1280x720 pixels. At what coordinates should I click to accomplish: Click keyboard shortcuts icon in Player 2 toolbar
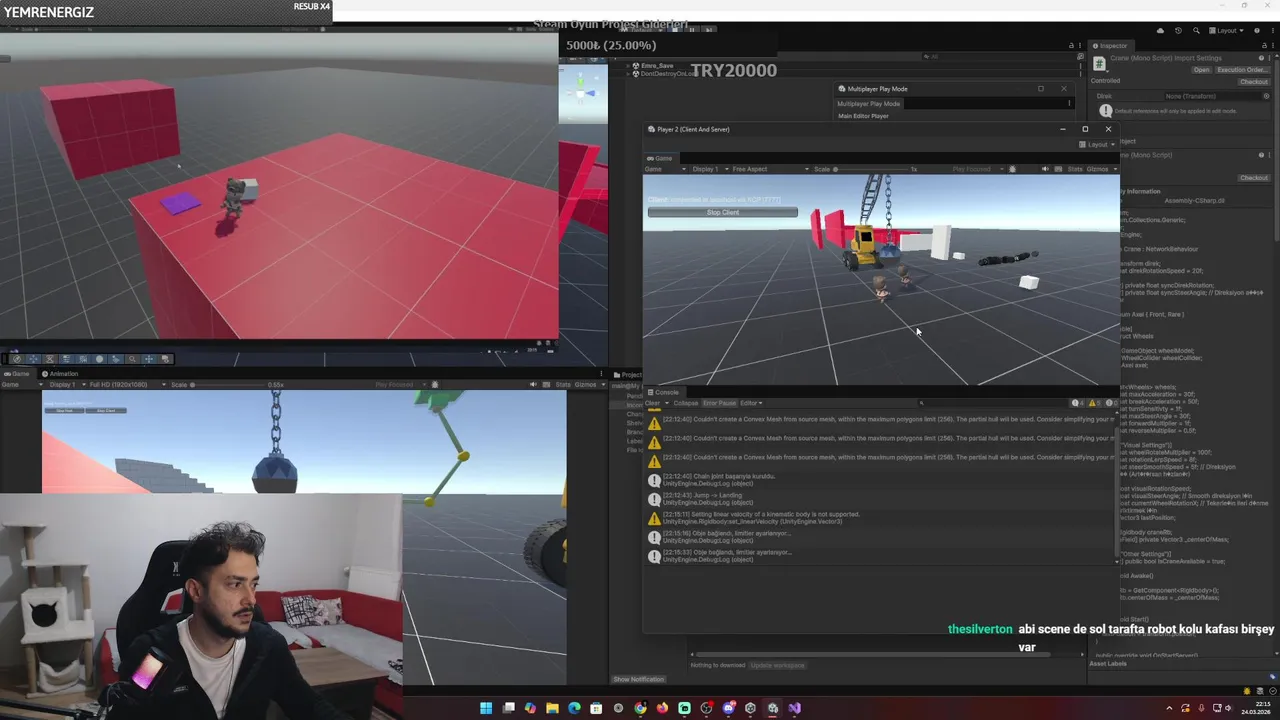click(1058, 169)
